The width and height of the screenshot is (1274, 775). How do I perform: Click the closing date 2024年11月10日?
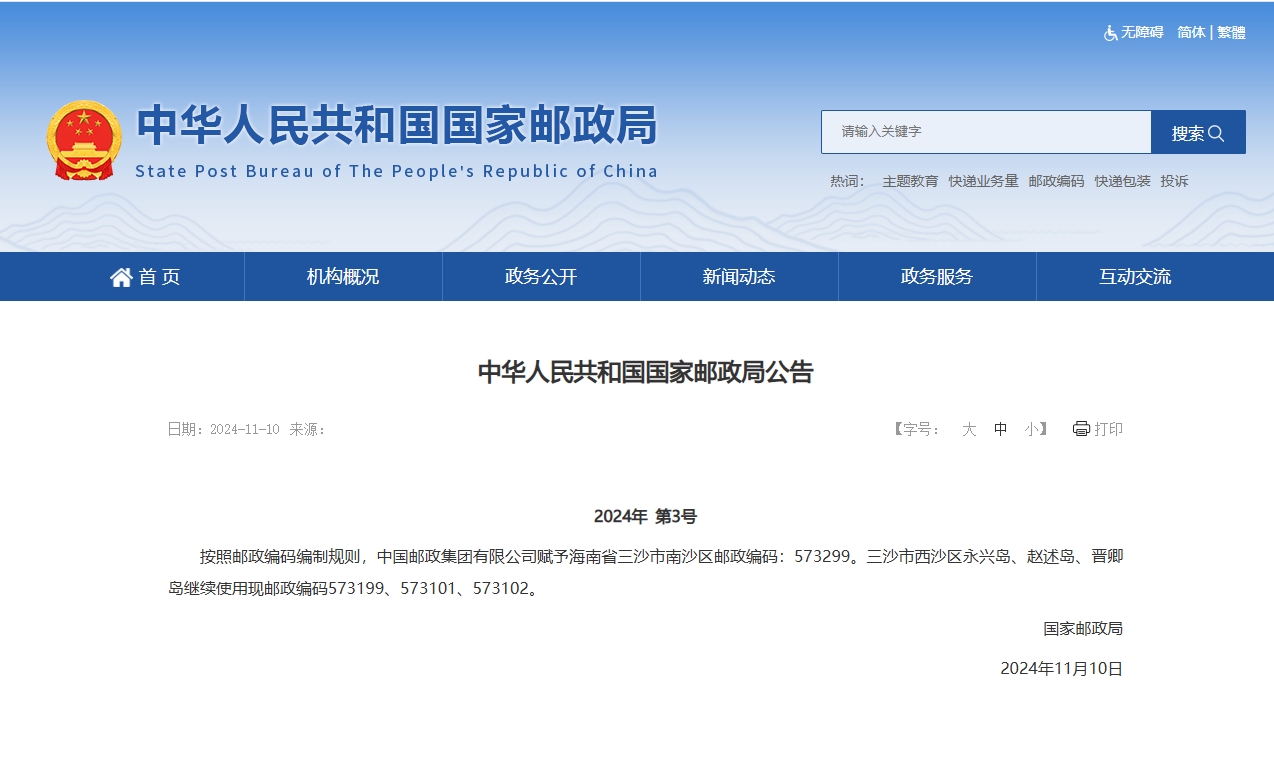point(1062,669)
